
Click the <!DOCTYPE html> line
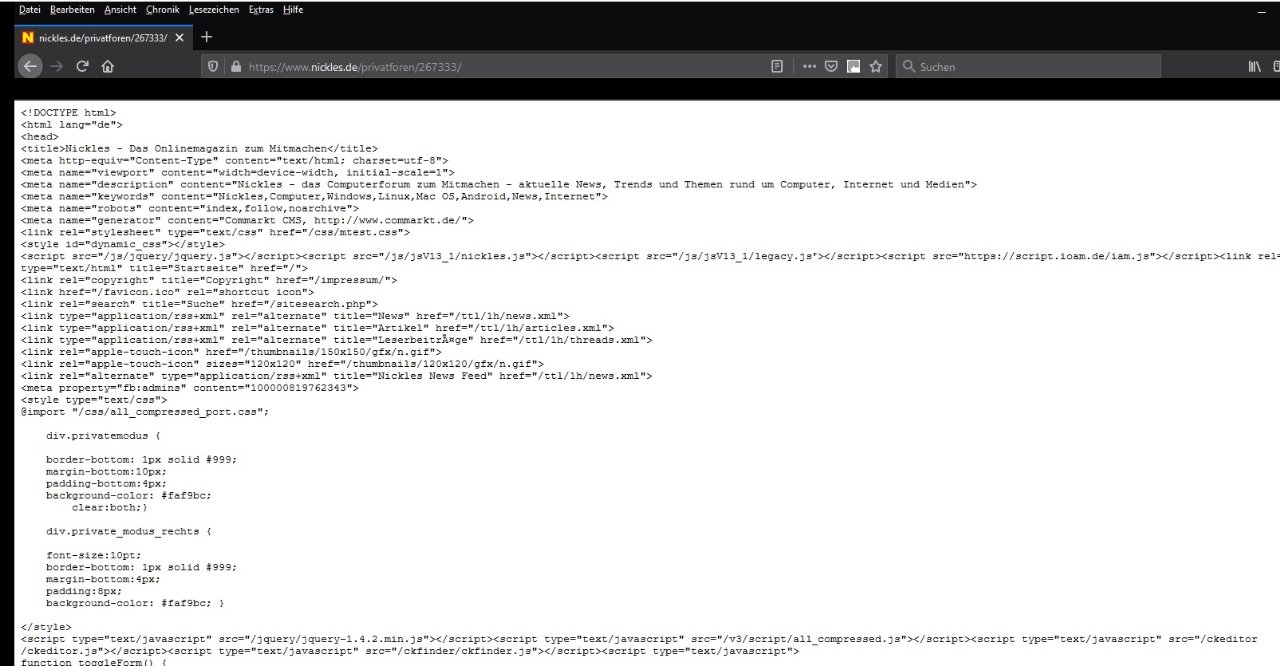click(x=68, y=113)
